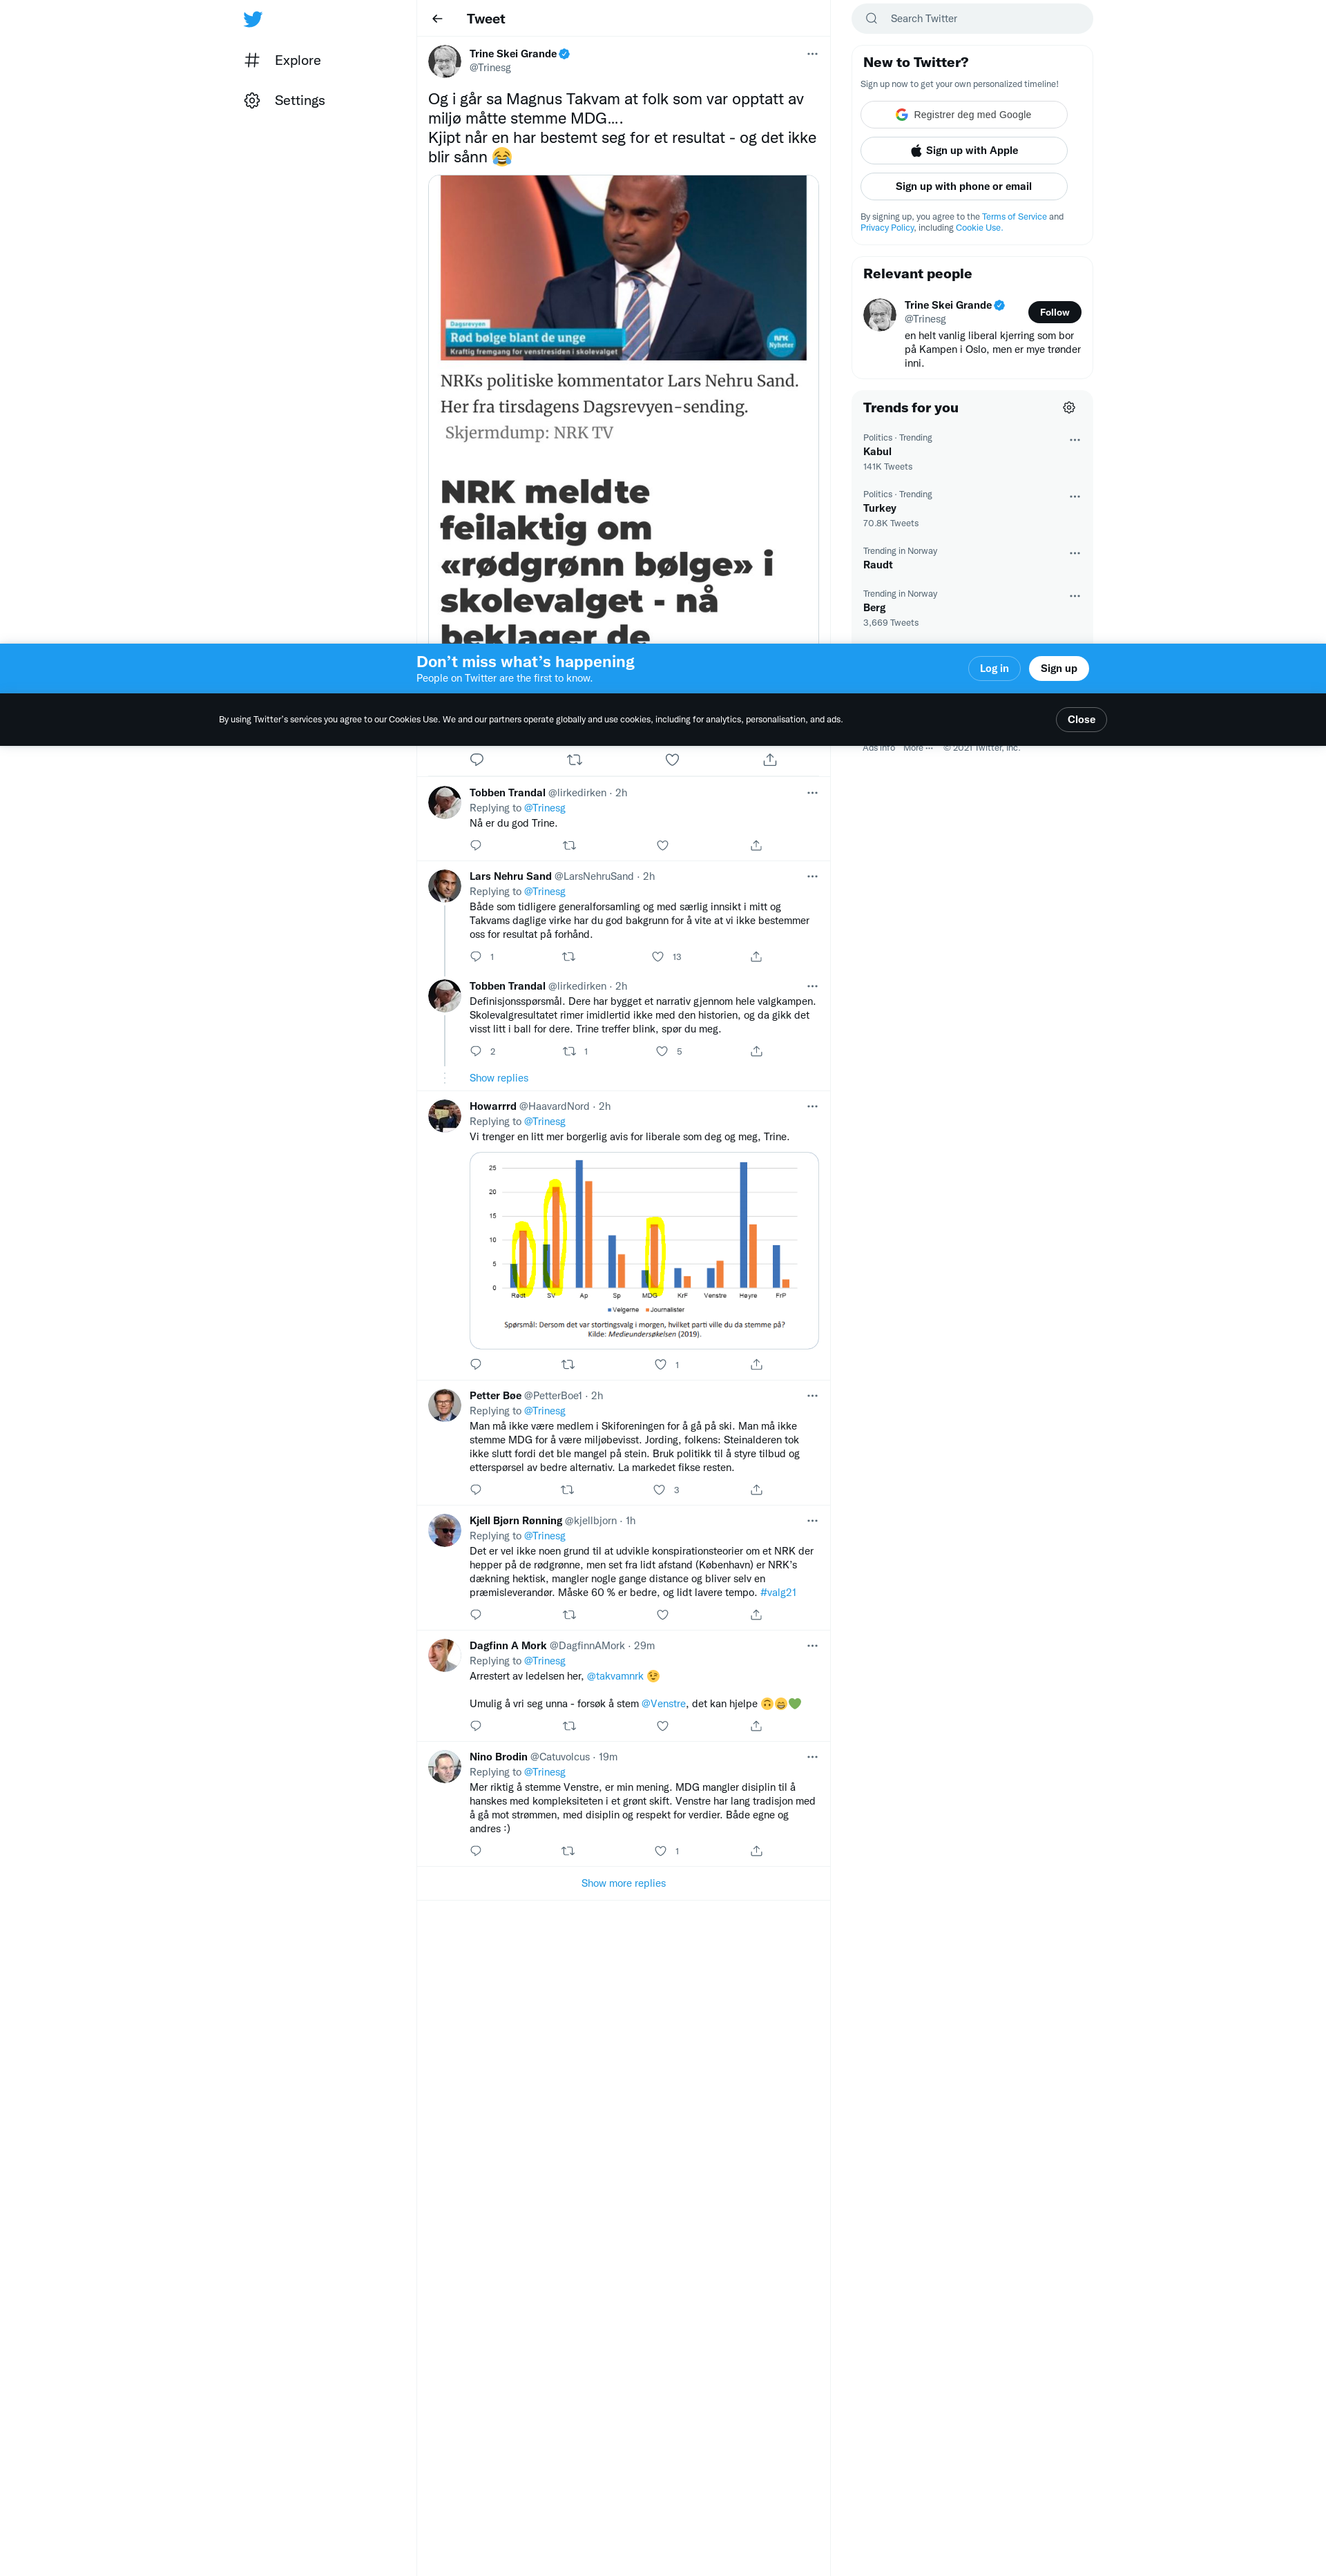The height and width of the screenshot is (2576, 1326).
Task: Click Sign up with Apple
Action: coord(964,150)
